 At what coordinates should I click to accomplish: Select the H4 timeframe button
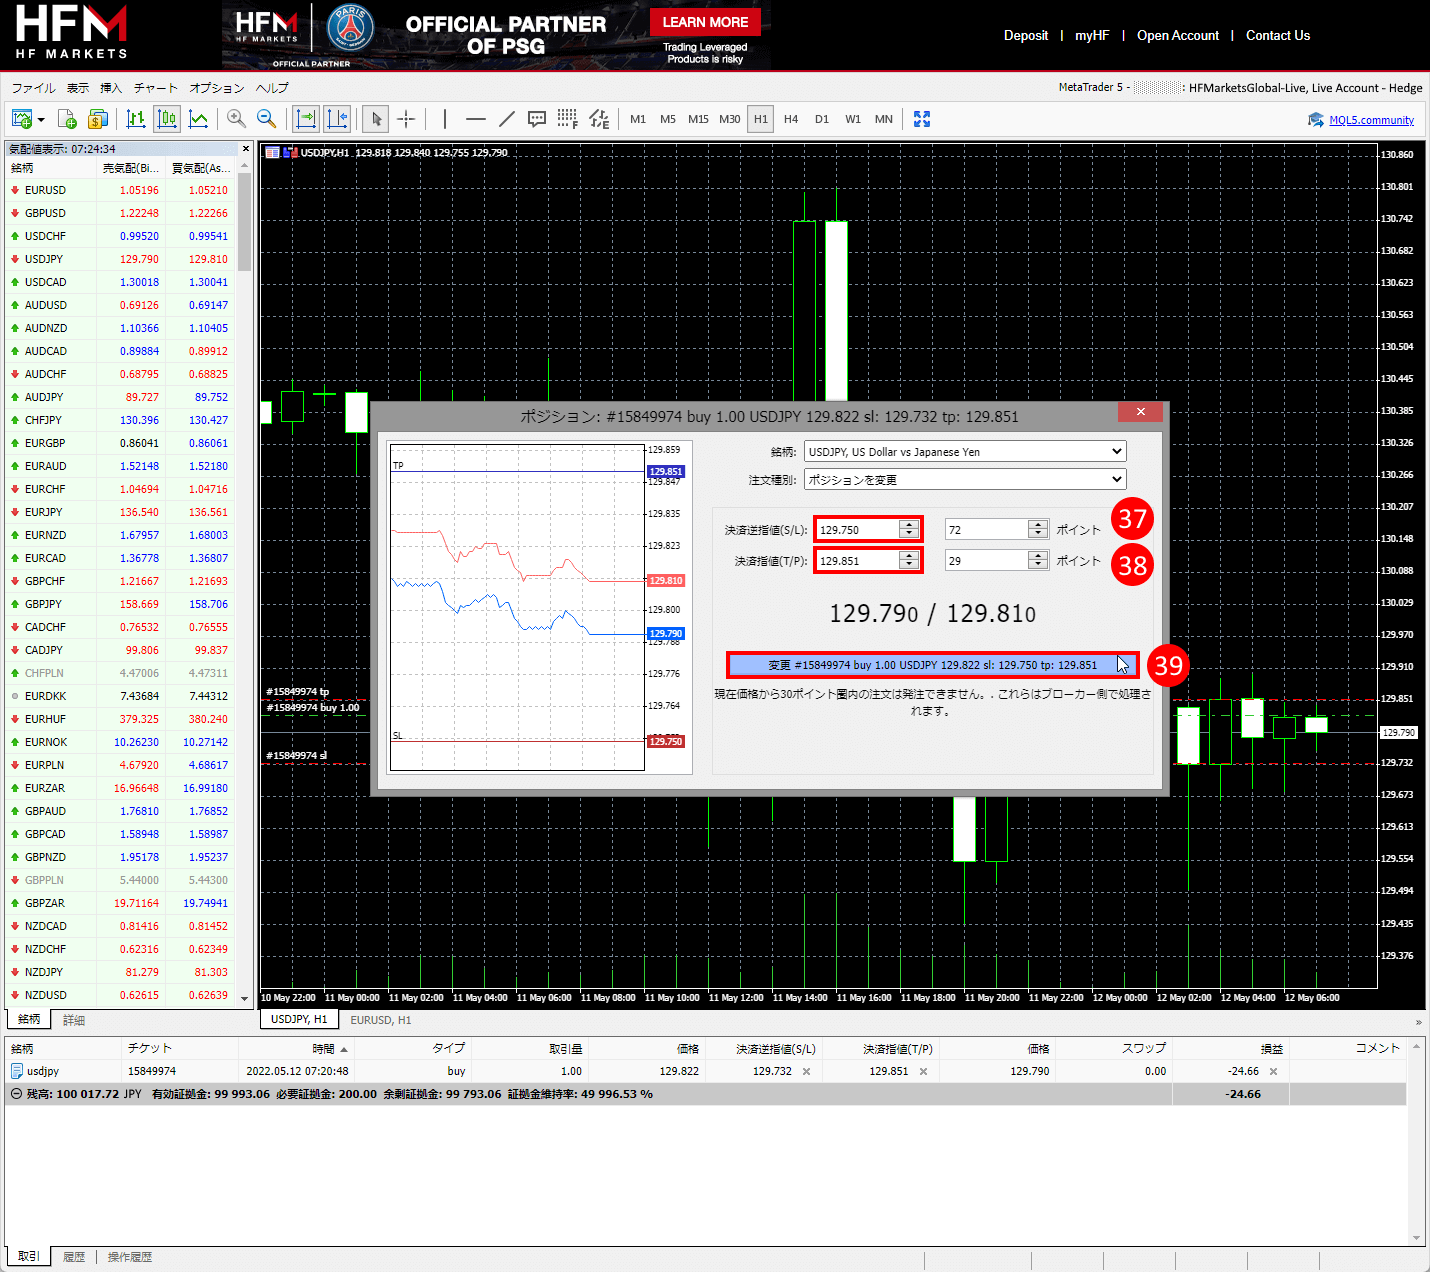coord(791,119)
